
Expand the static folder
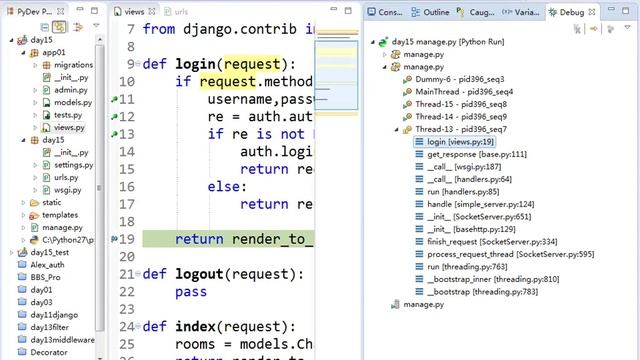coord(24,202)
